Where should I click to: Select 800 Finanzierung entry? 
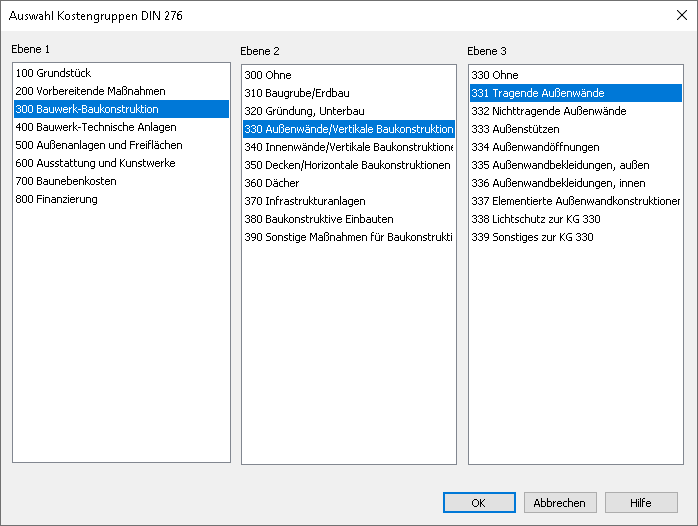[121, 199]
